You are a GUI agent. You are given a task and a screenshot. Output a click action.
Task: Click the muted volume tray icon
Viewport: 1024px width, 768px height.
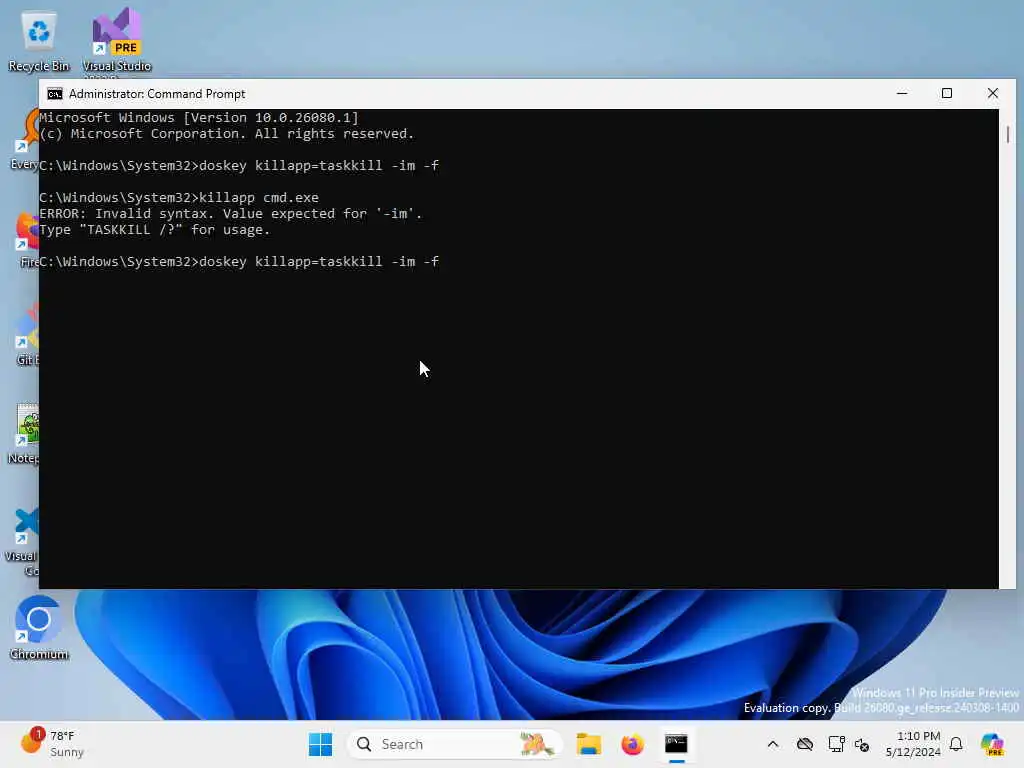pyautogui.click(x=862, y=744)
